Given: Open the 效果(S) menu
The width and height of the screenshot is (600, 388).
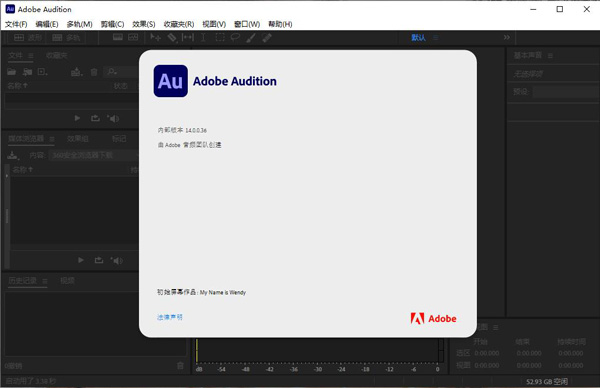Looking at the screenshot, I should [143, 24].
